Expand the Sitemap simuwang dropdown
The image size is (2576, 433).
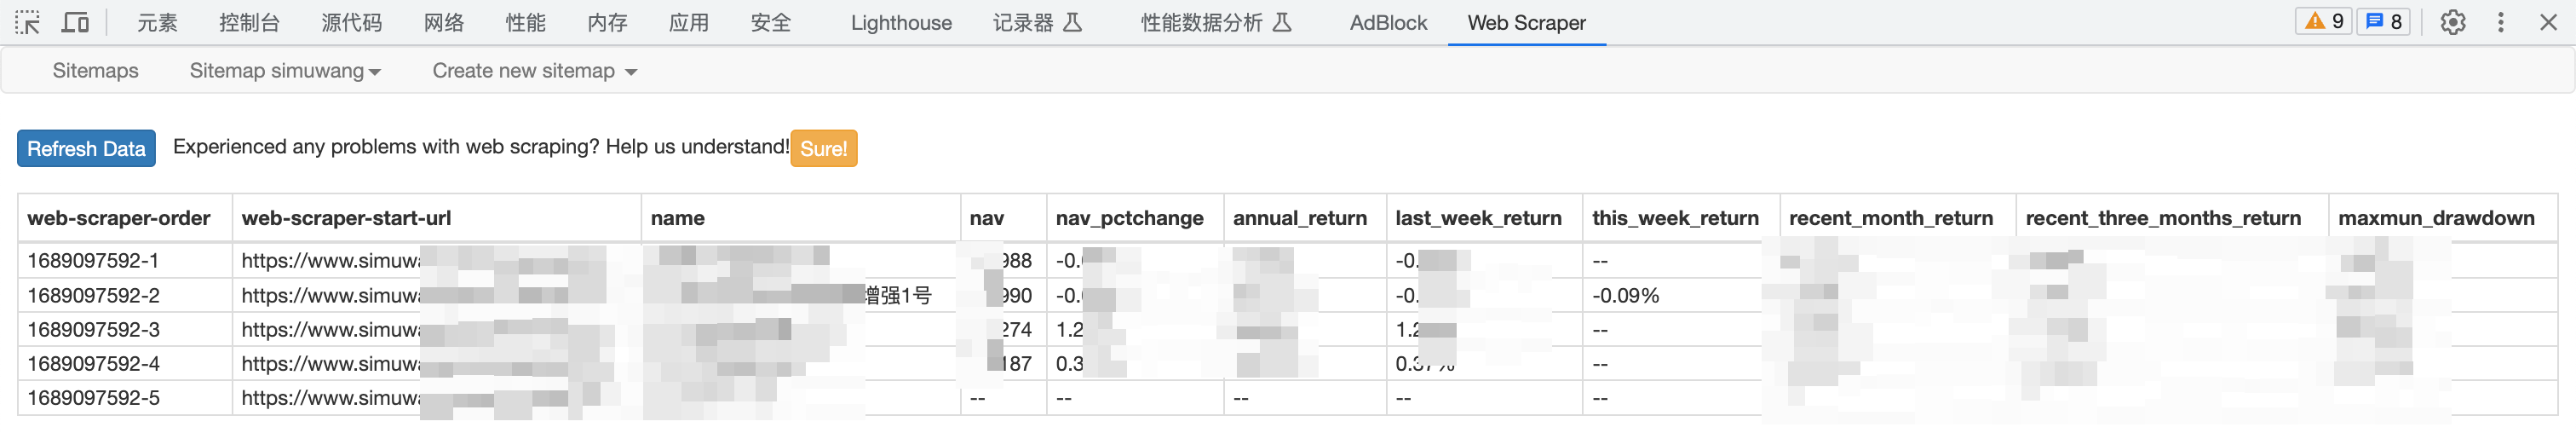[x=285, y=71]
